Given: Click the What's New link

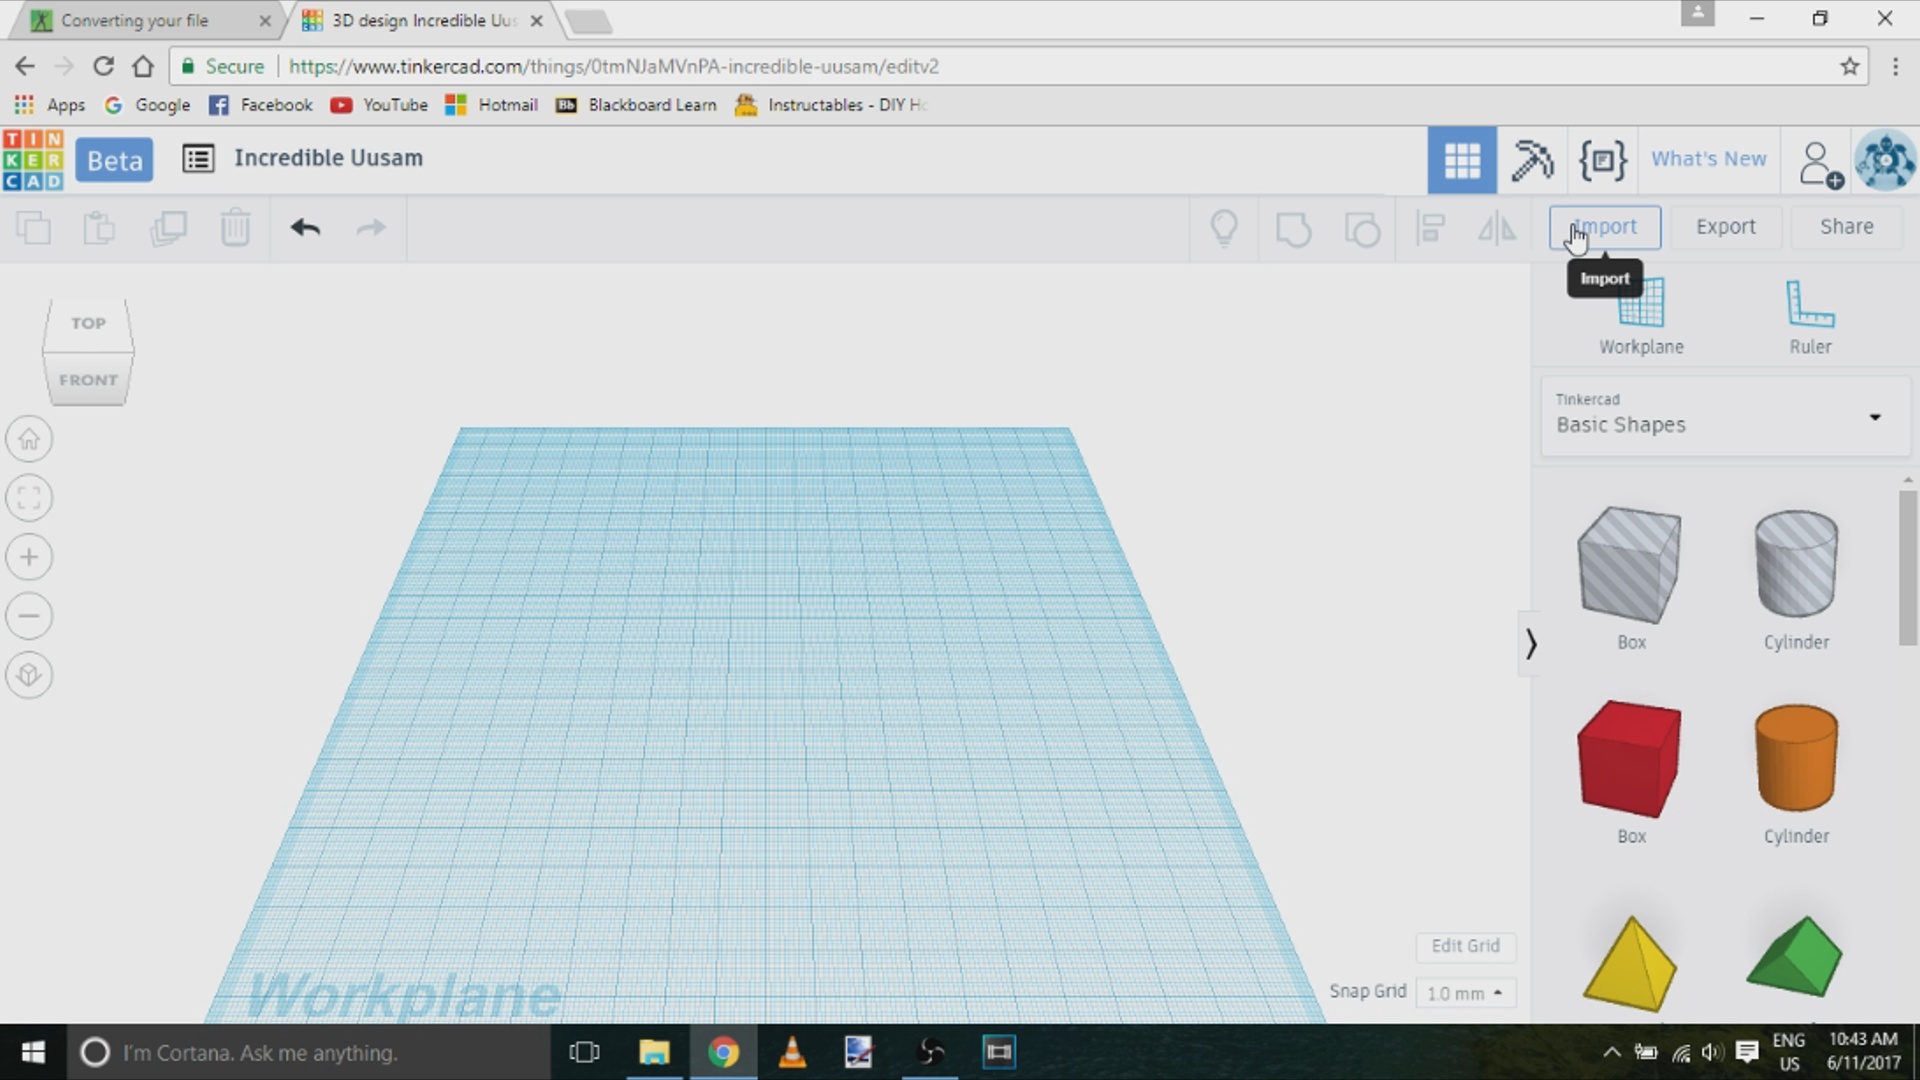Looking at the screenshot, I should (1708, 159).
